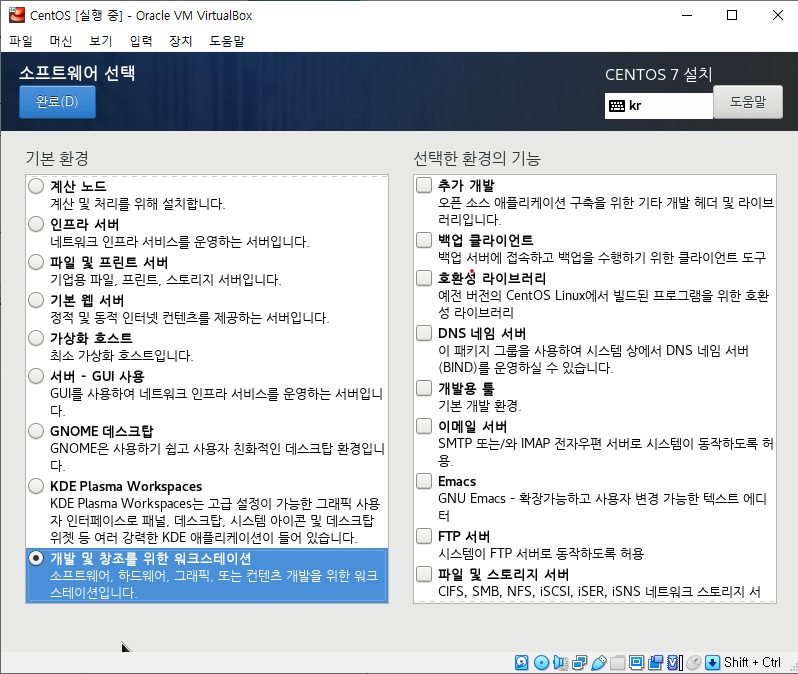Select the 가상화 호스트 environment
The height and width of the screenshot is (674, 798).
(x=36, y=338)
